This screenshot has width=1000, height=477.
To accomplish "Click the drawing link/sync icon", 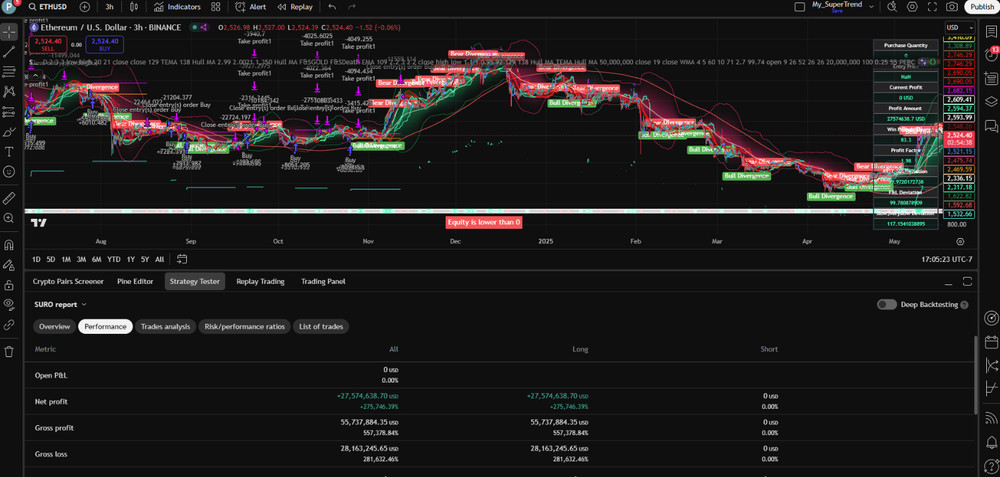I will pyautogui.click(x=9, y=325).
